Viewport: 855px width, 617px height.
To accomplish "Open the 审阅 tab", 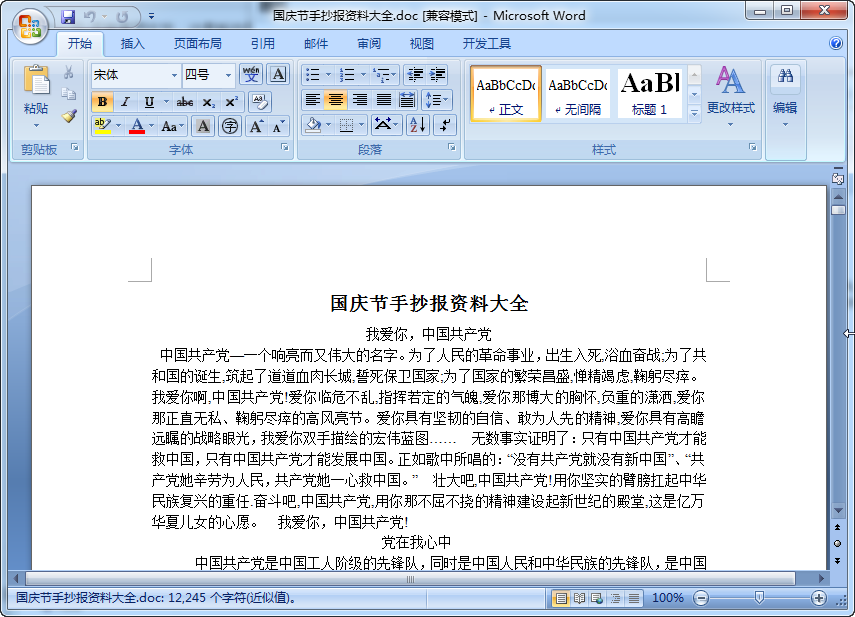I will (x=369, y=44).
